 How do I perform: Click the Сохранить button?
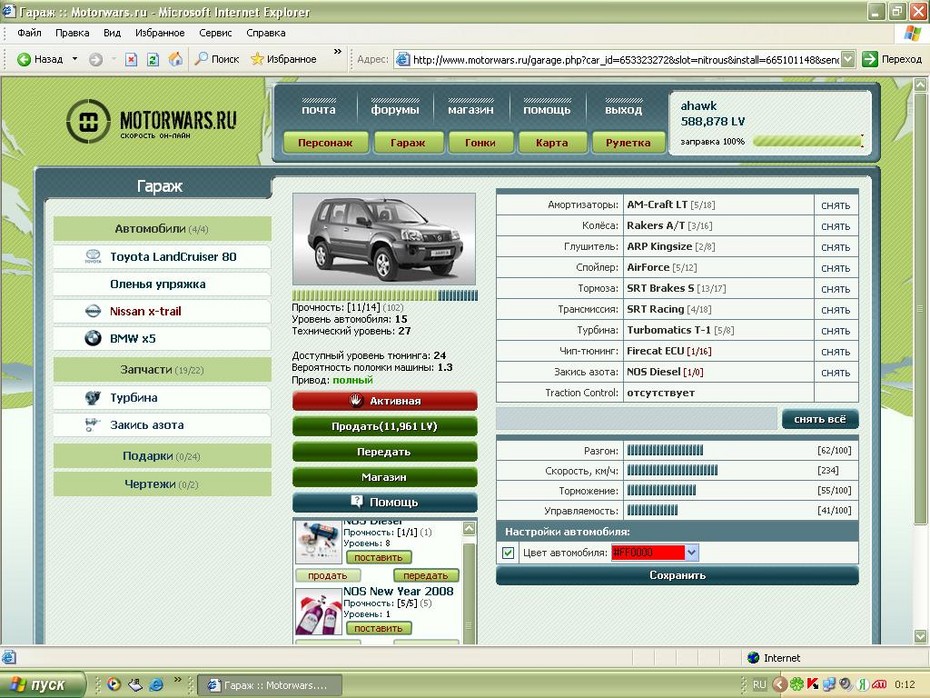coord(677,575)
